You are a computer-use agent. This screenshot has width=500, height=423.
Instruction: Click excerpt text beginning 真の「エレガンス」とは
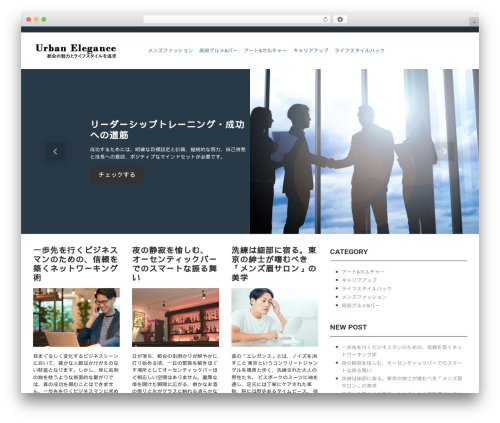(x=274, y=373)
